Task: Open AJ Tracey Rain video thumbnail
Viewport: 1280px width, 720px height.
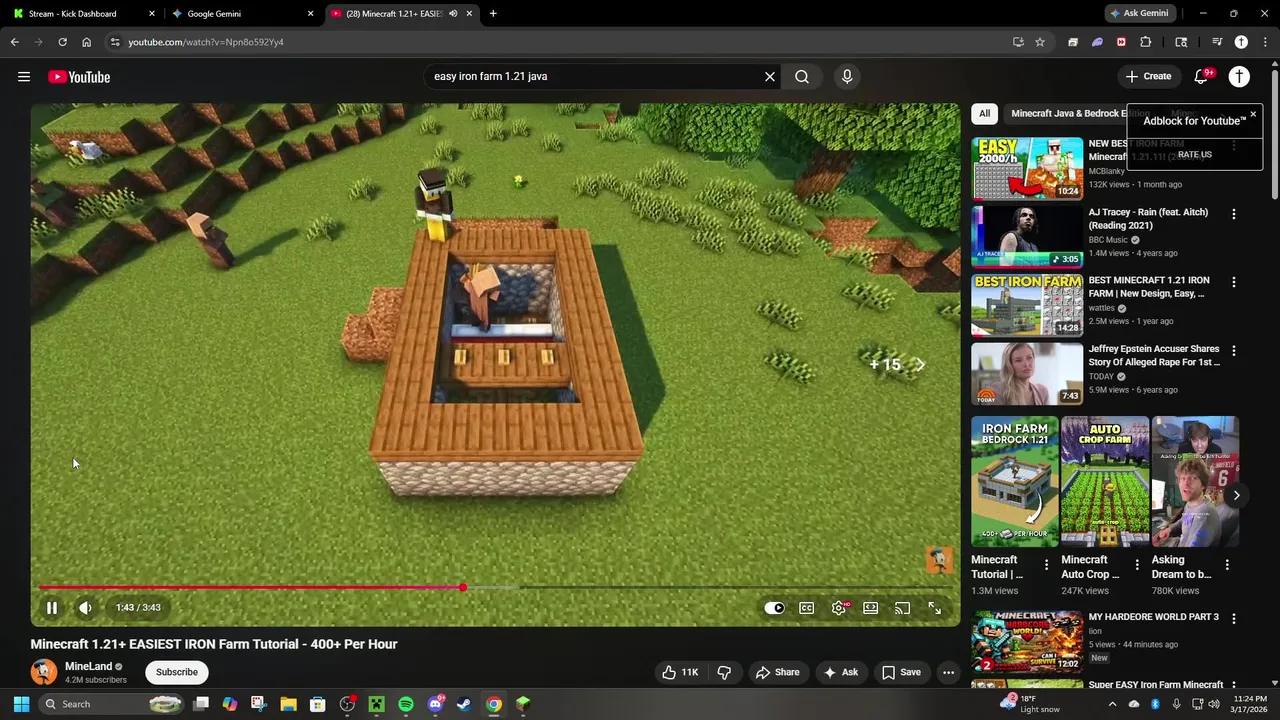Action: tap(1027, 236)
